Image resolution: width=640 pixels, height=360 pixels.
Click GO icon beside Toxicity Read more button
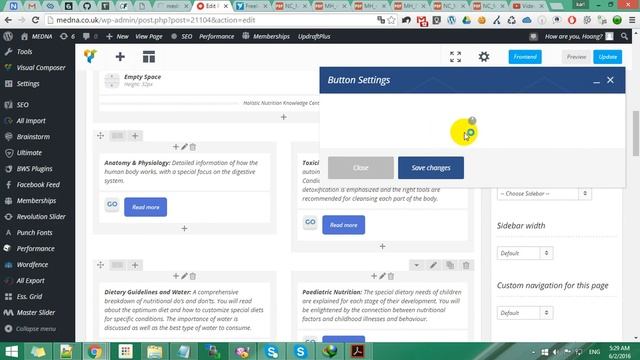[x=310, y=222]
